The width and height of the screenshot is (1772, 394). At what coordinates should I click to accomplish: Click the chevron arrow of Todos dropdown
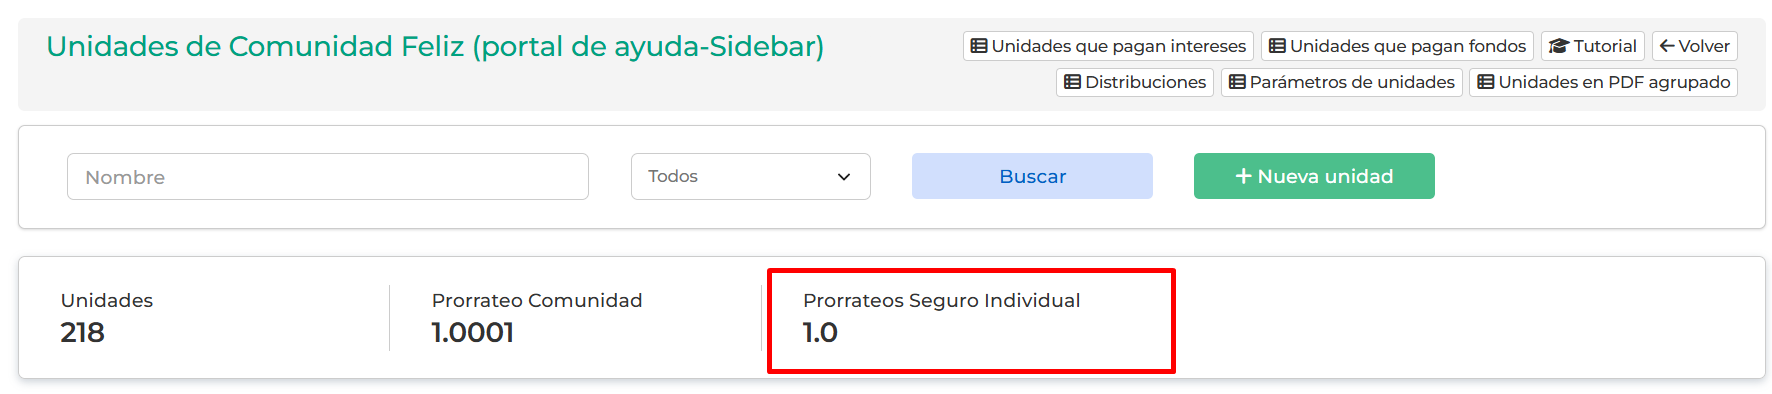coord(844,177)
